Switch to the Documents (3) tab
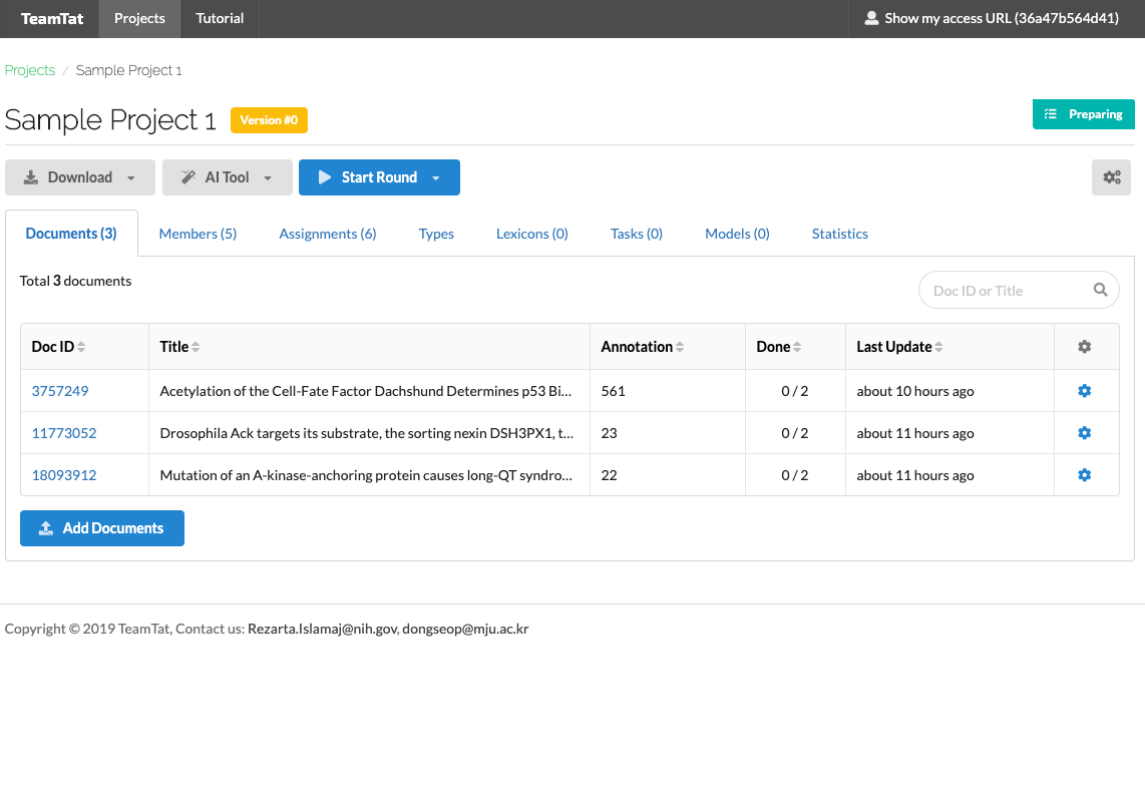This screenshot has width=1145, height=800. 71,234
